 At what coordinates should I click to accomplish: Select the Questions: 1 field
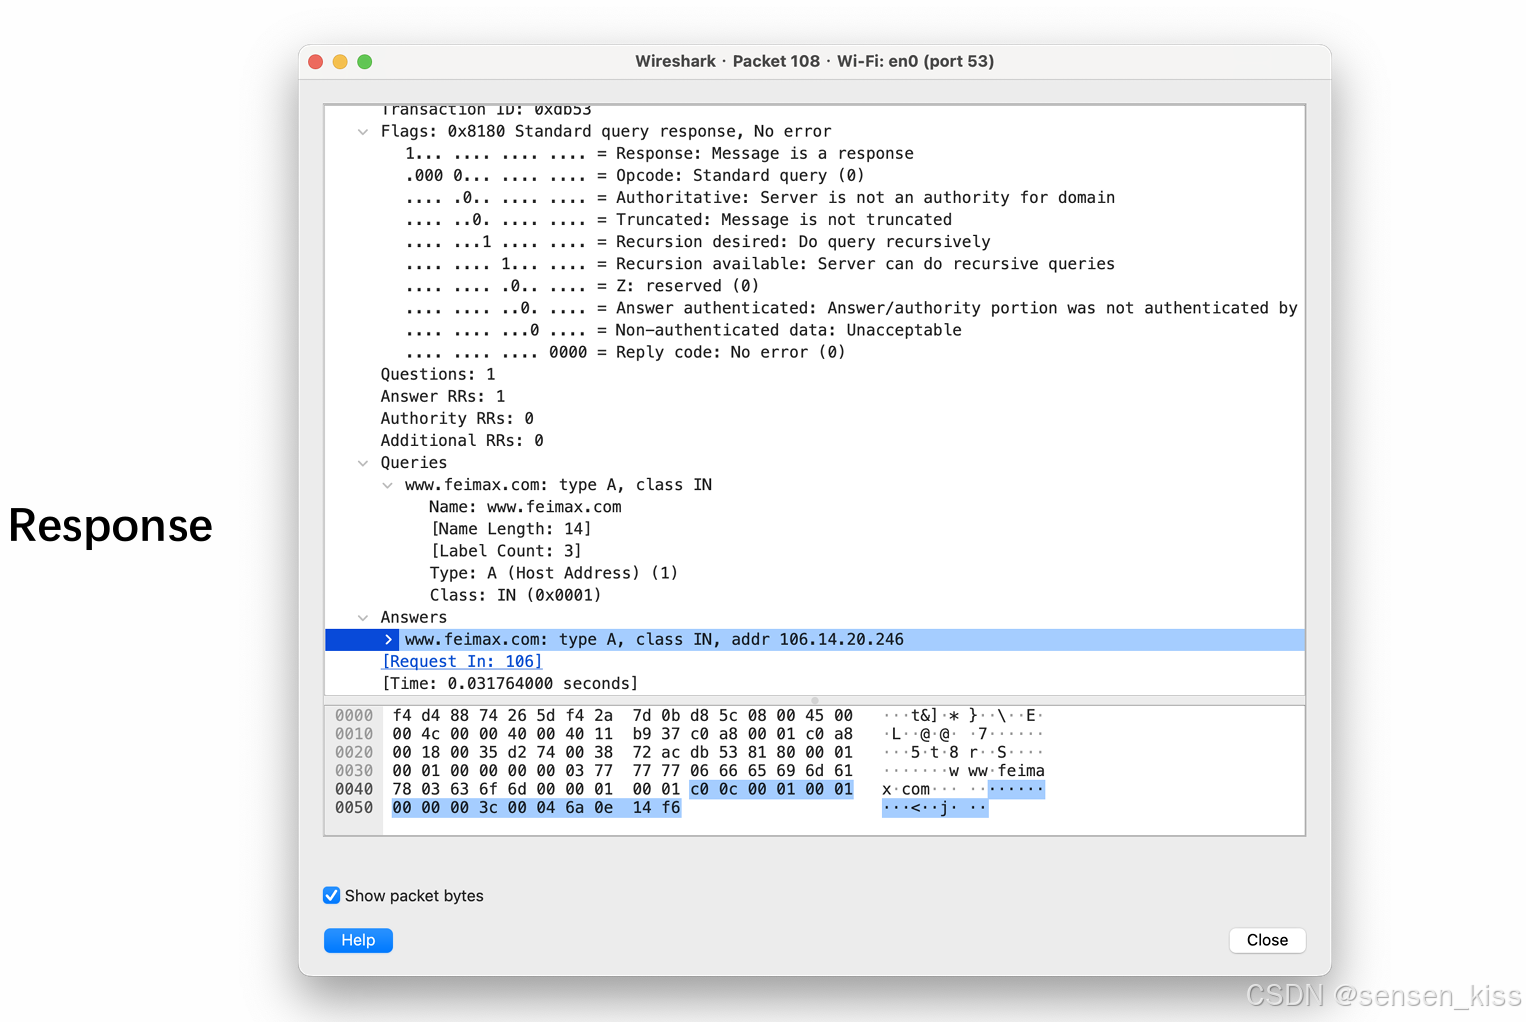[437, 375]
